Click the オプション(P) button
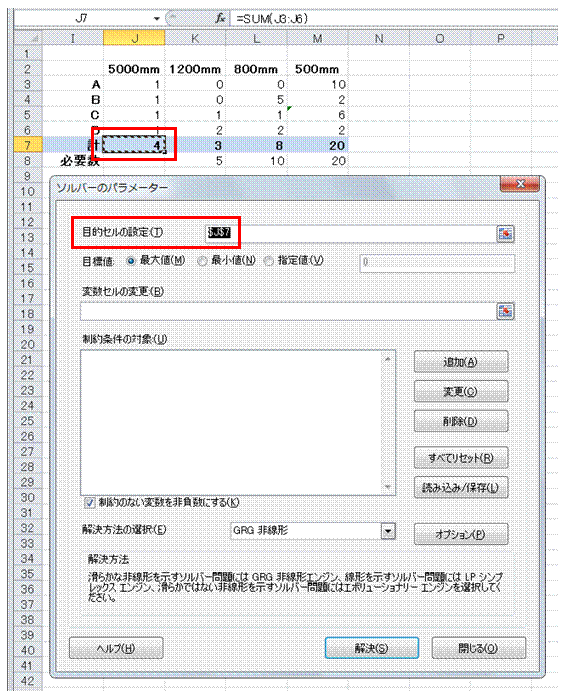 tap(461, 534)
